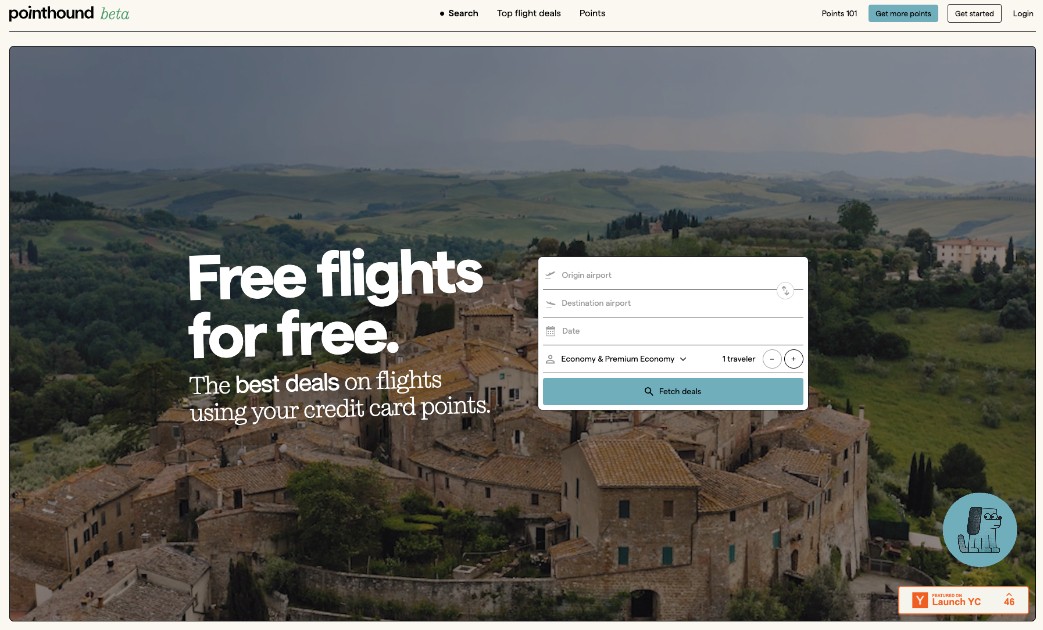The image size is (1043, 630).
Task: Click the Get more points button
Action: click(903, 13)
